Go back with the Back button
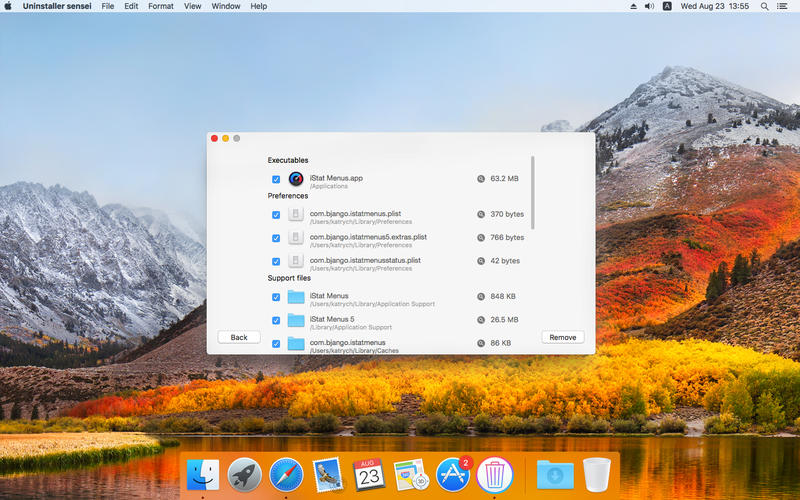Viewport: 800px width, 500px height. [x=239, y=337]
